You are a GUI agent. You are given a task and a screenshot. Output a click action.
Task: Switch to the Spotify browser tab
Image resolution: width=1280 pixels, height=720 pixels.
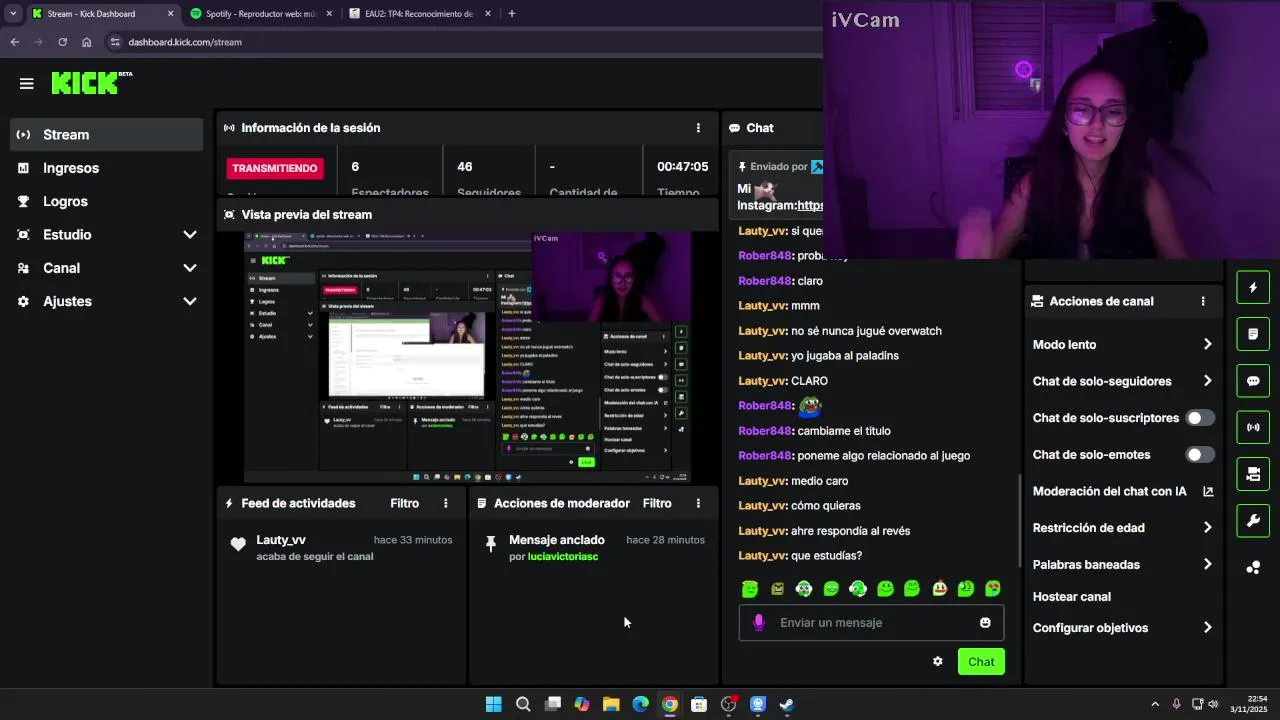[x=260, y=14]
